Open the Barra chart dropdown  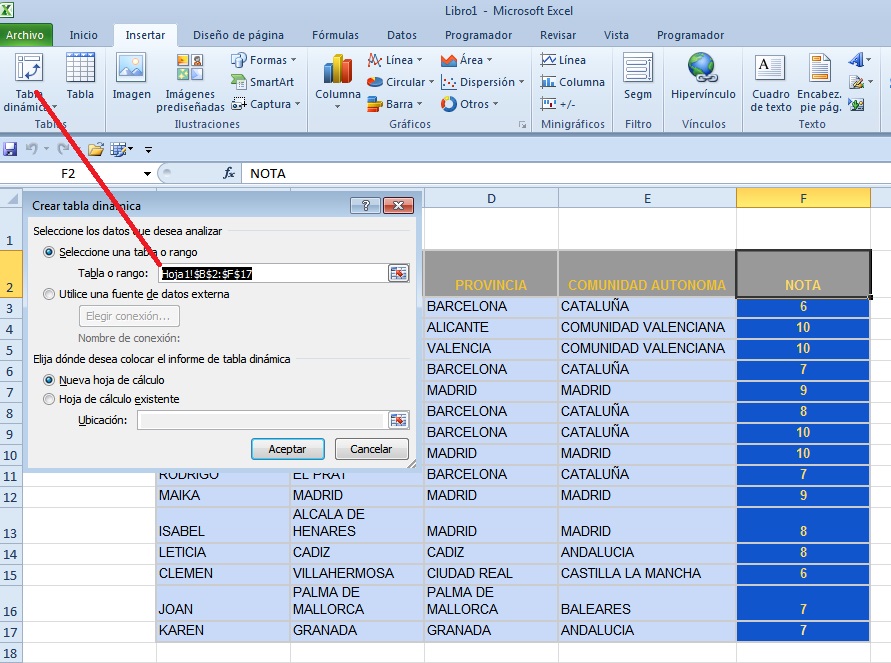click(395, 104)
